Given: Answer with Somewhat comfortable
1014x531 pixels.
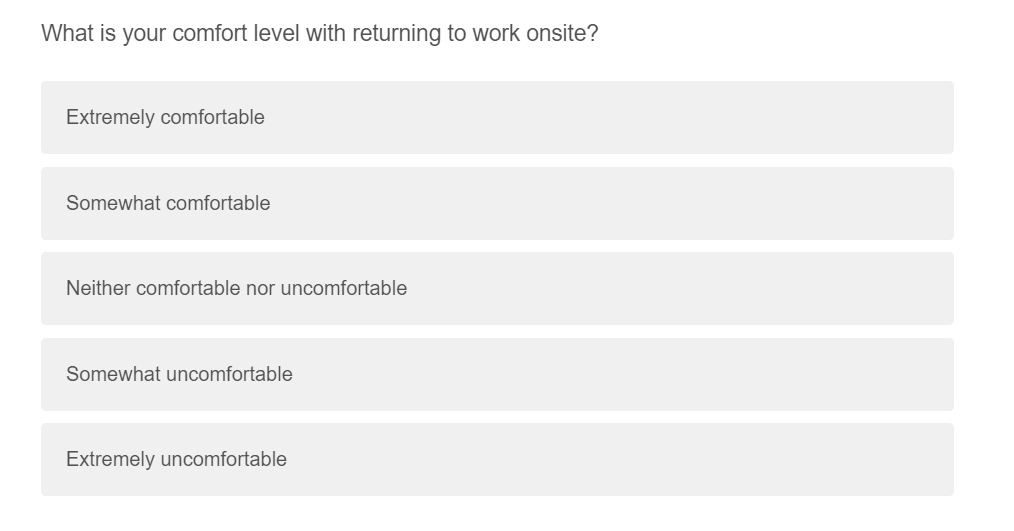Looking at the screenshot, I should point(497,203).
